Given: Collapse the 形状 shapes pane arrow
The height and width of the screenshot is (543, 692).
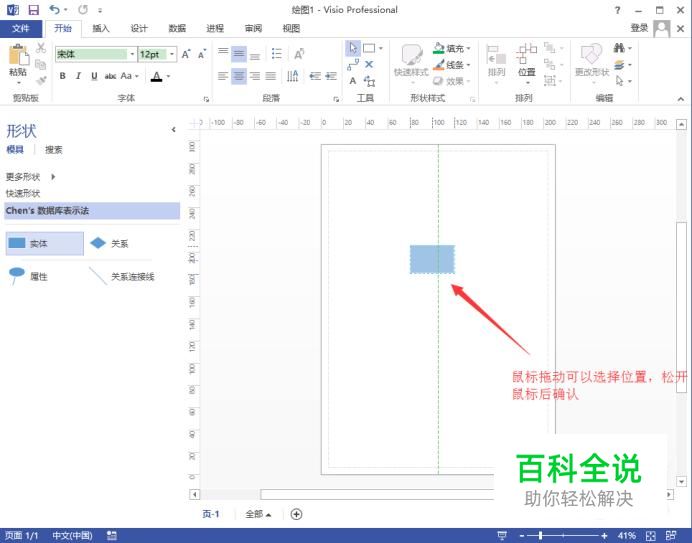Looking at the screenshot, I should point(173,129).
